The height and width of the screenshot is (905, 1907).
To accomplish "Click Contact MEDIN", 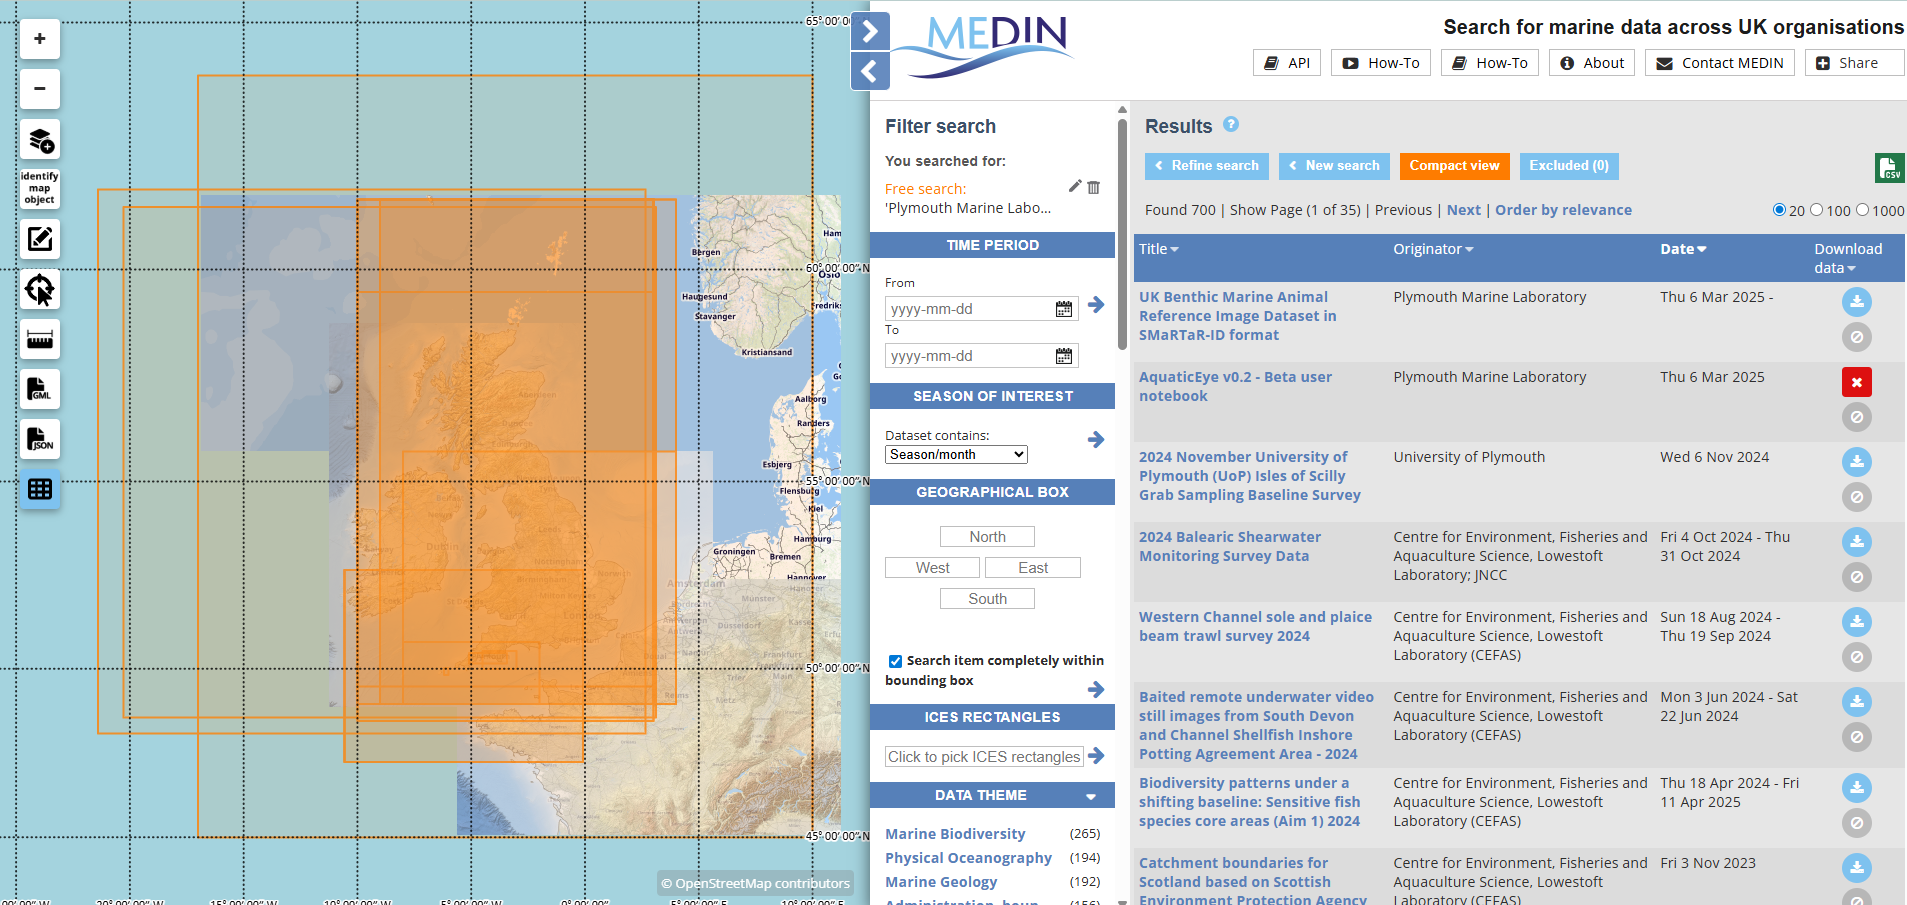I will [1720, 63].
